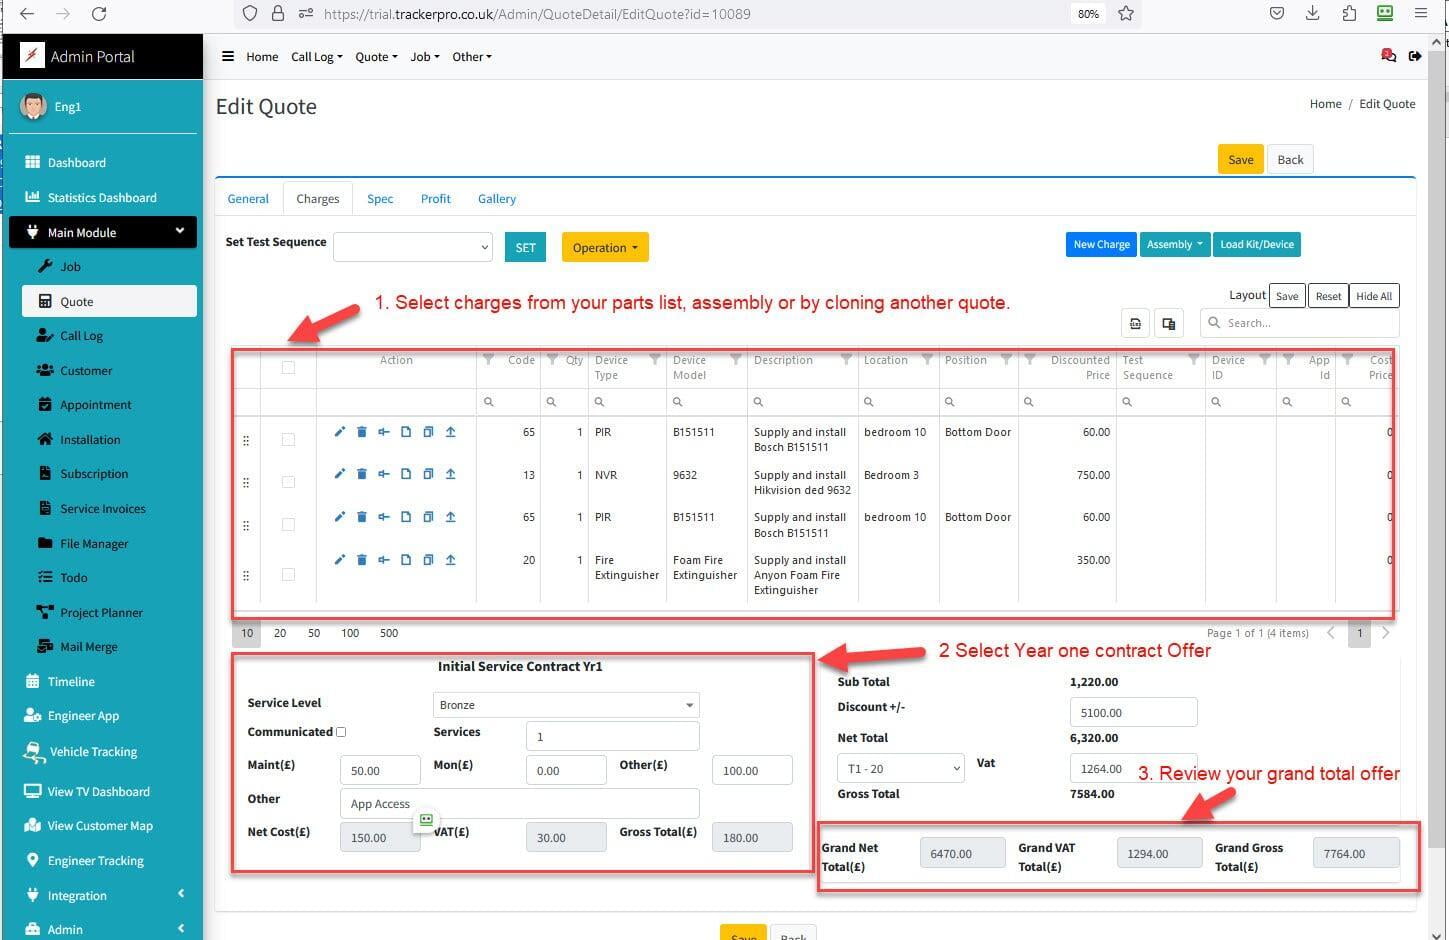
Task: Select the checkbox for the NVR row
Action: click(288, 482)
